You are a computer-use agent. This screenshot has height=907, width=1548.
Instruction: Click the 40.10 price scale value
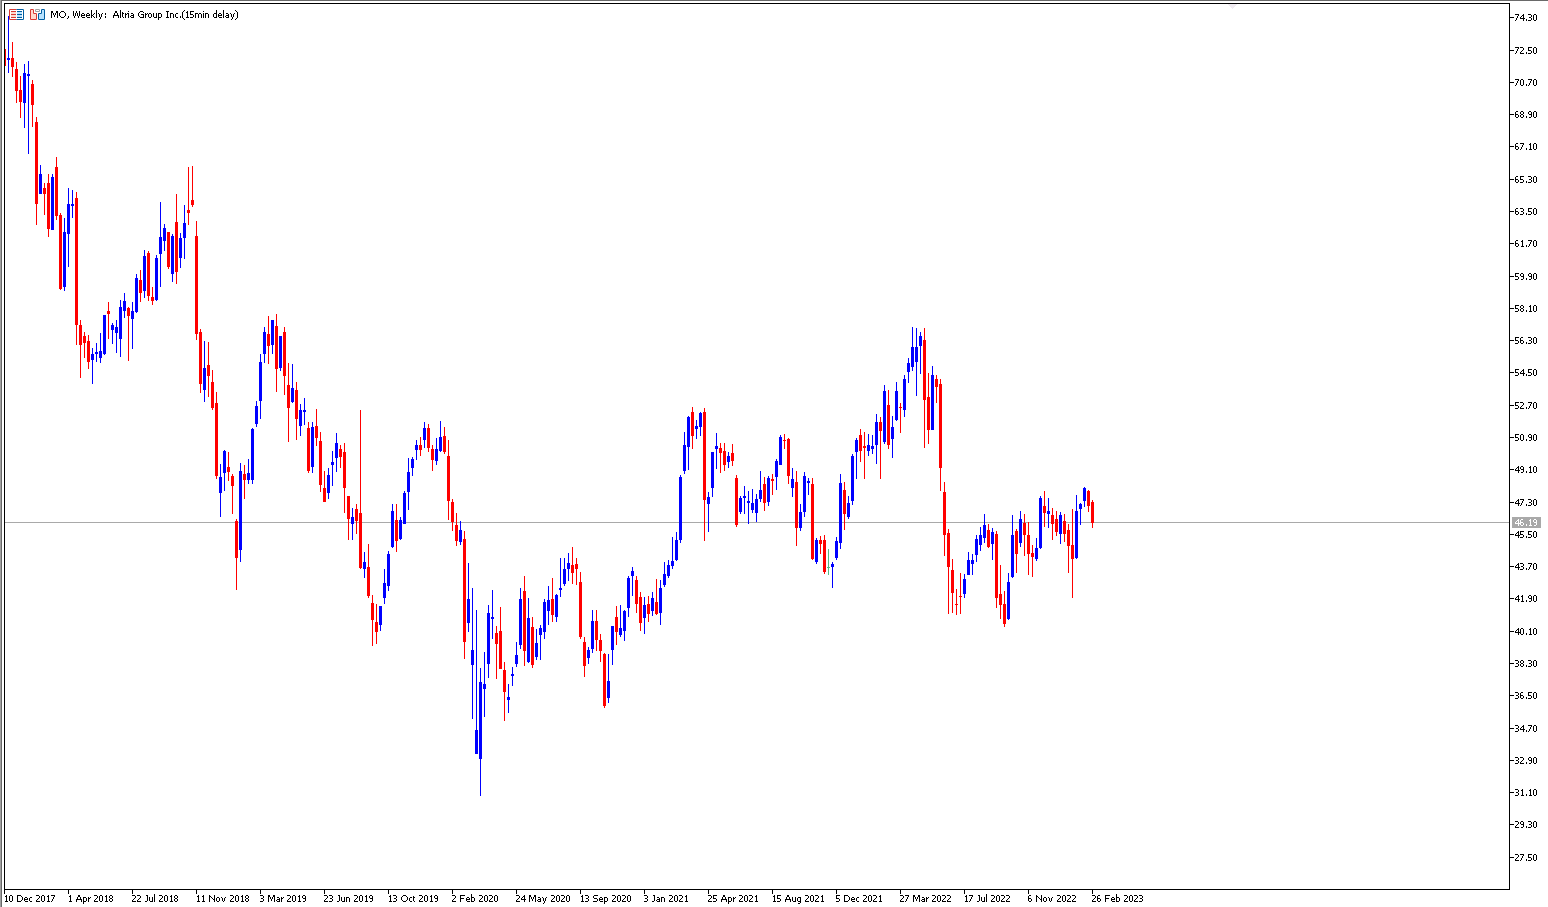[x=1526, y=632]
